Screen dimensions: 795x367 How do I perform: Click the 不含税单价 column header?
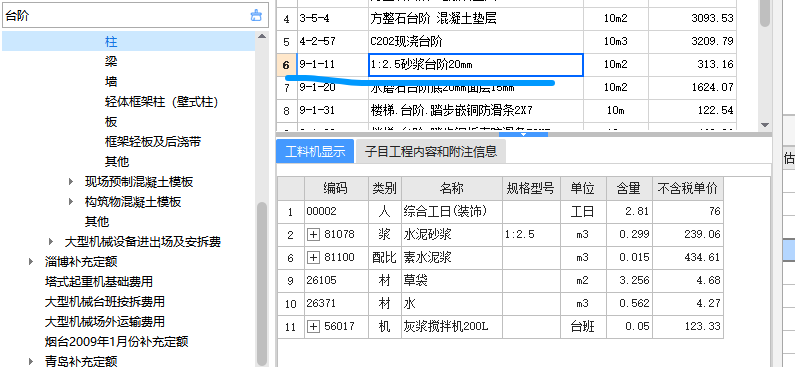[688, 189]
